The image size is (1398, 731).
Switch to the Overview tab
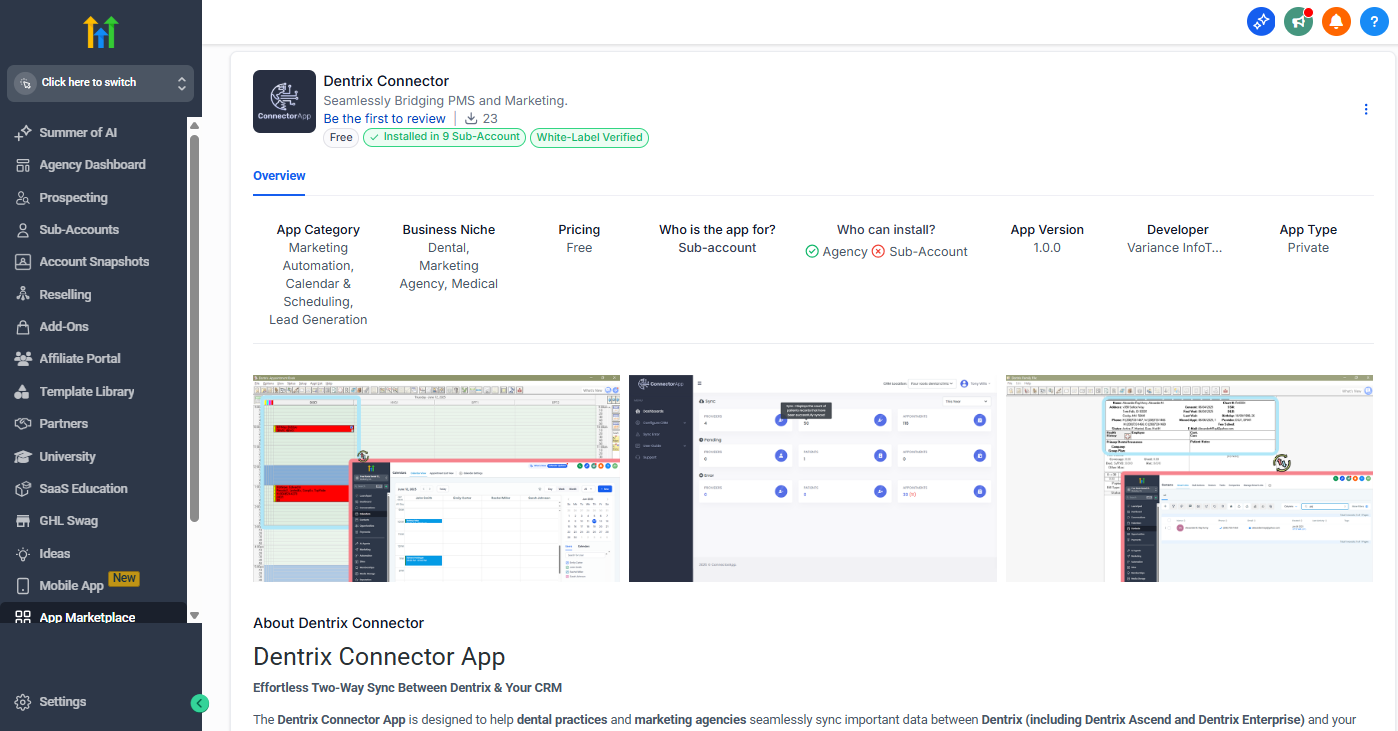click(x=278, y=176)
